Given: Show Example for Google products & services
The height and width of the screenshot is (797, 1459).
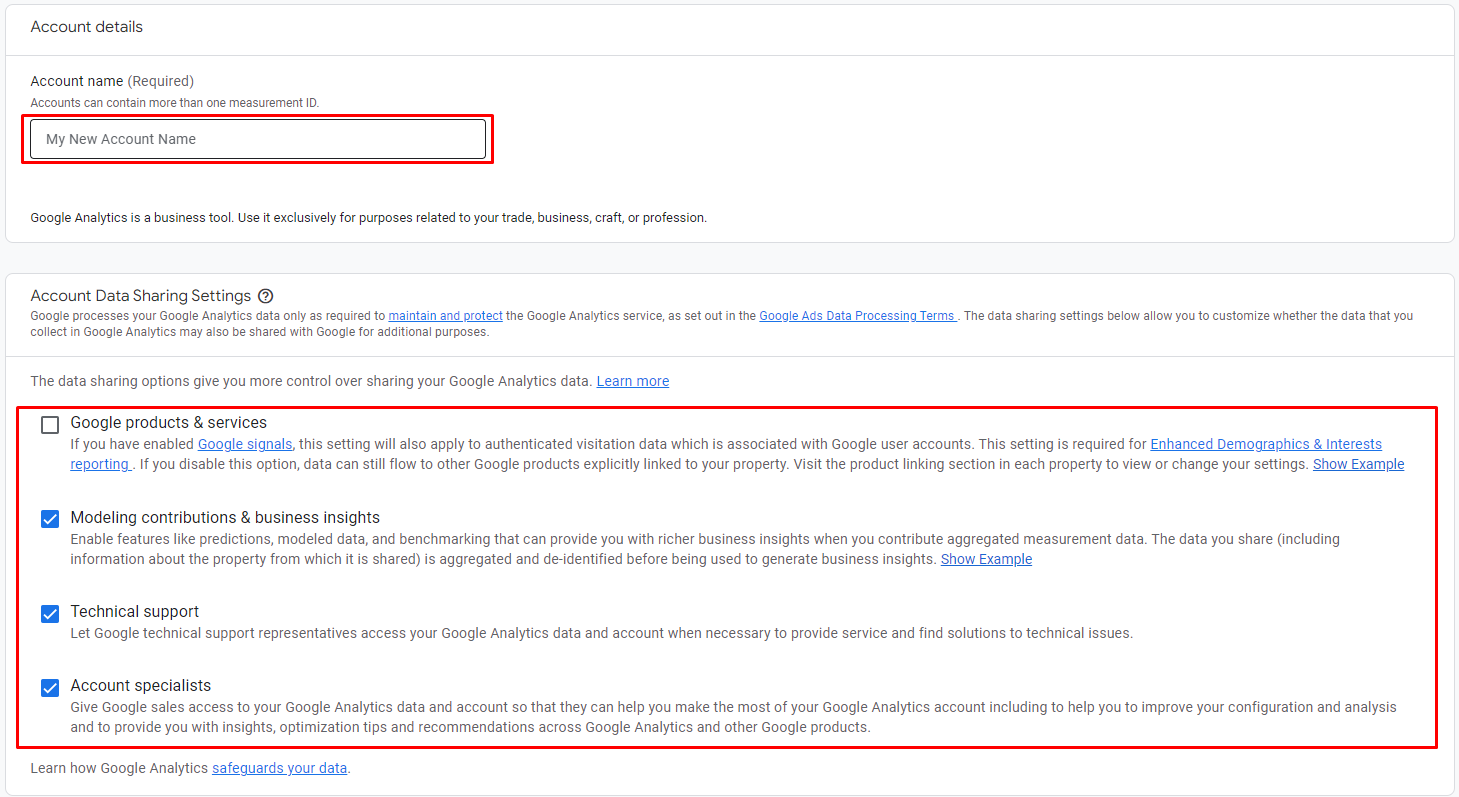Looking at the screenshot, I should [1358, 464].
